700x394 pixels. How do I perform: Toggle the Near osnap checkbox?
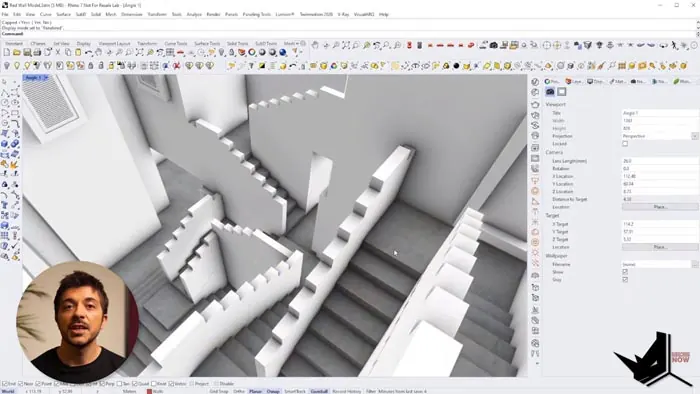point(21,384)
